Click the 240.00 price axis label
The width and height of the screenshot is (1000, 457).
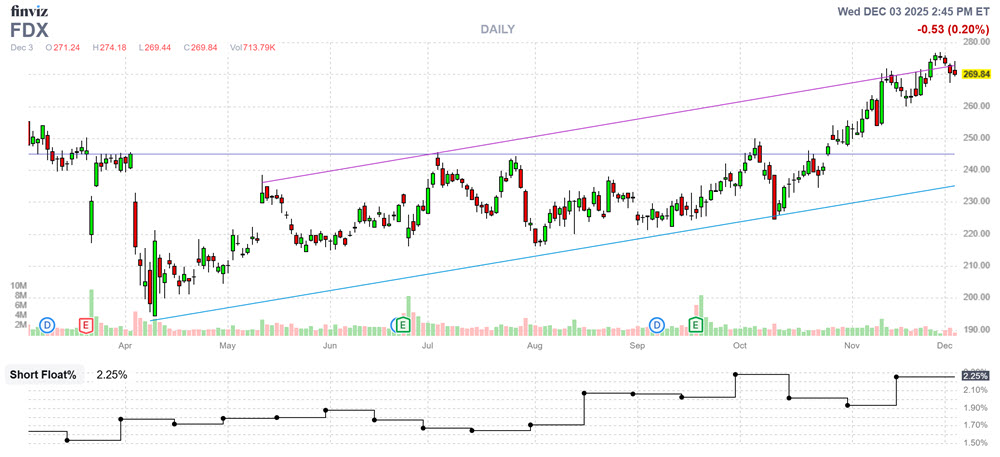point(976,170)
